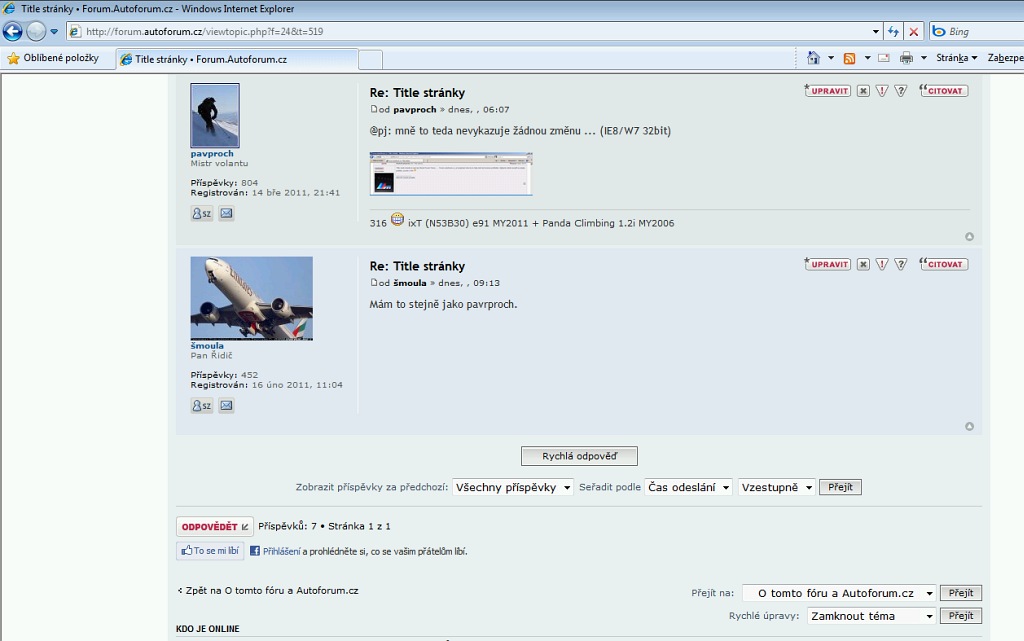The width and height of the screenshot is (1024, 641).
Task: Click the Print icon in IE toolbar
Action: click(906, 58)
